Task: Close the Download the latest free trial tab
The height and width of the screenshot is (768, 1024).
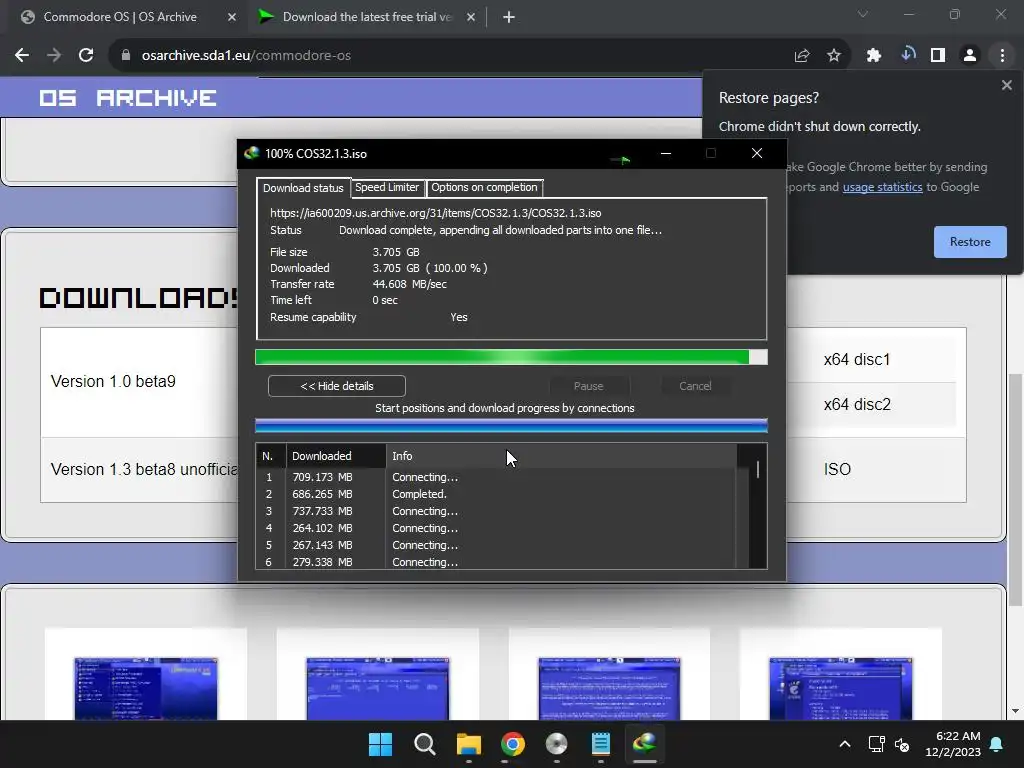Action: pos(471,17)
